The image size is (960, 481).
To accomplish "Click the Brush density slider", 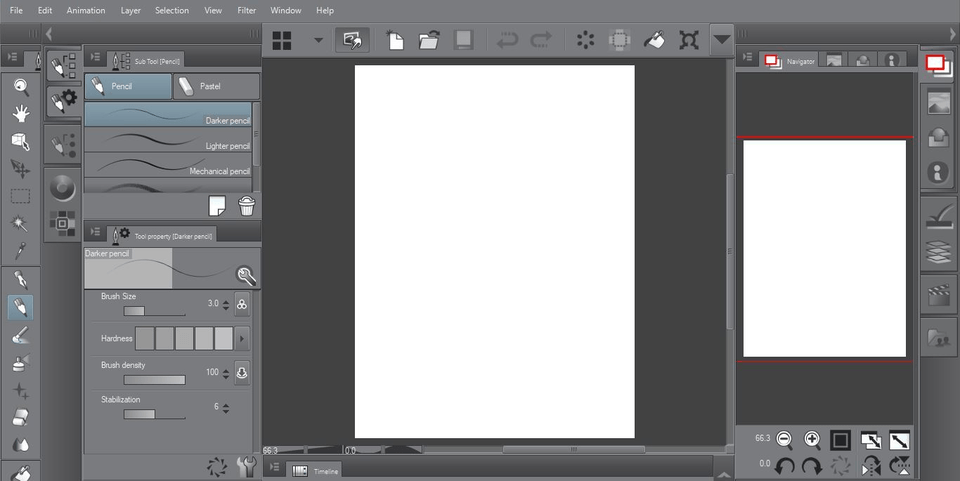I will [x=154, y=380].
